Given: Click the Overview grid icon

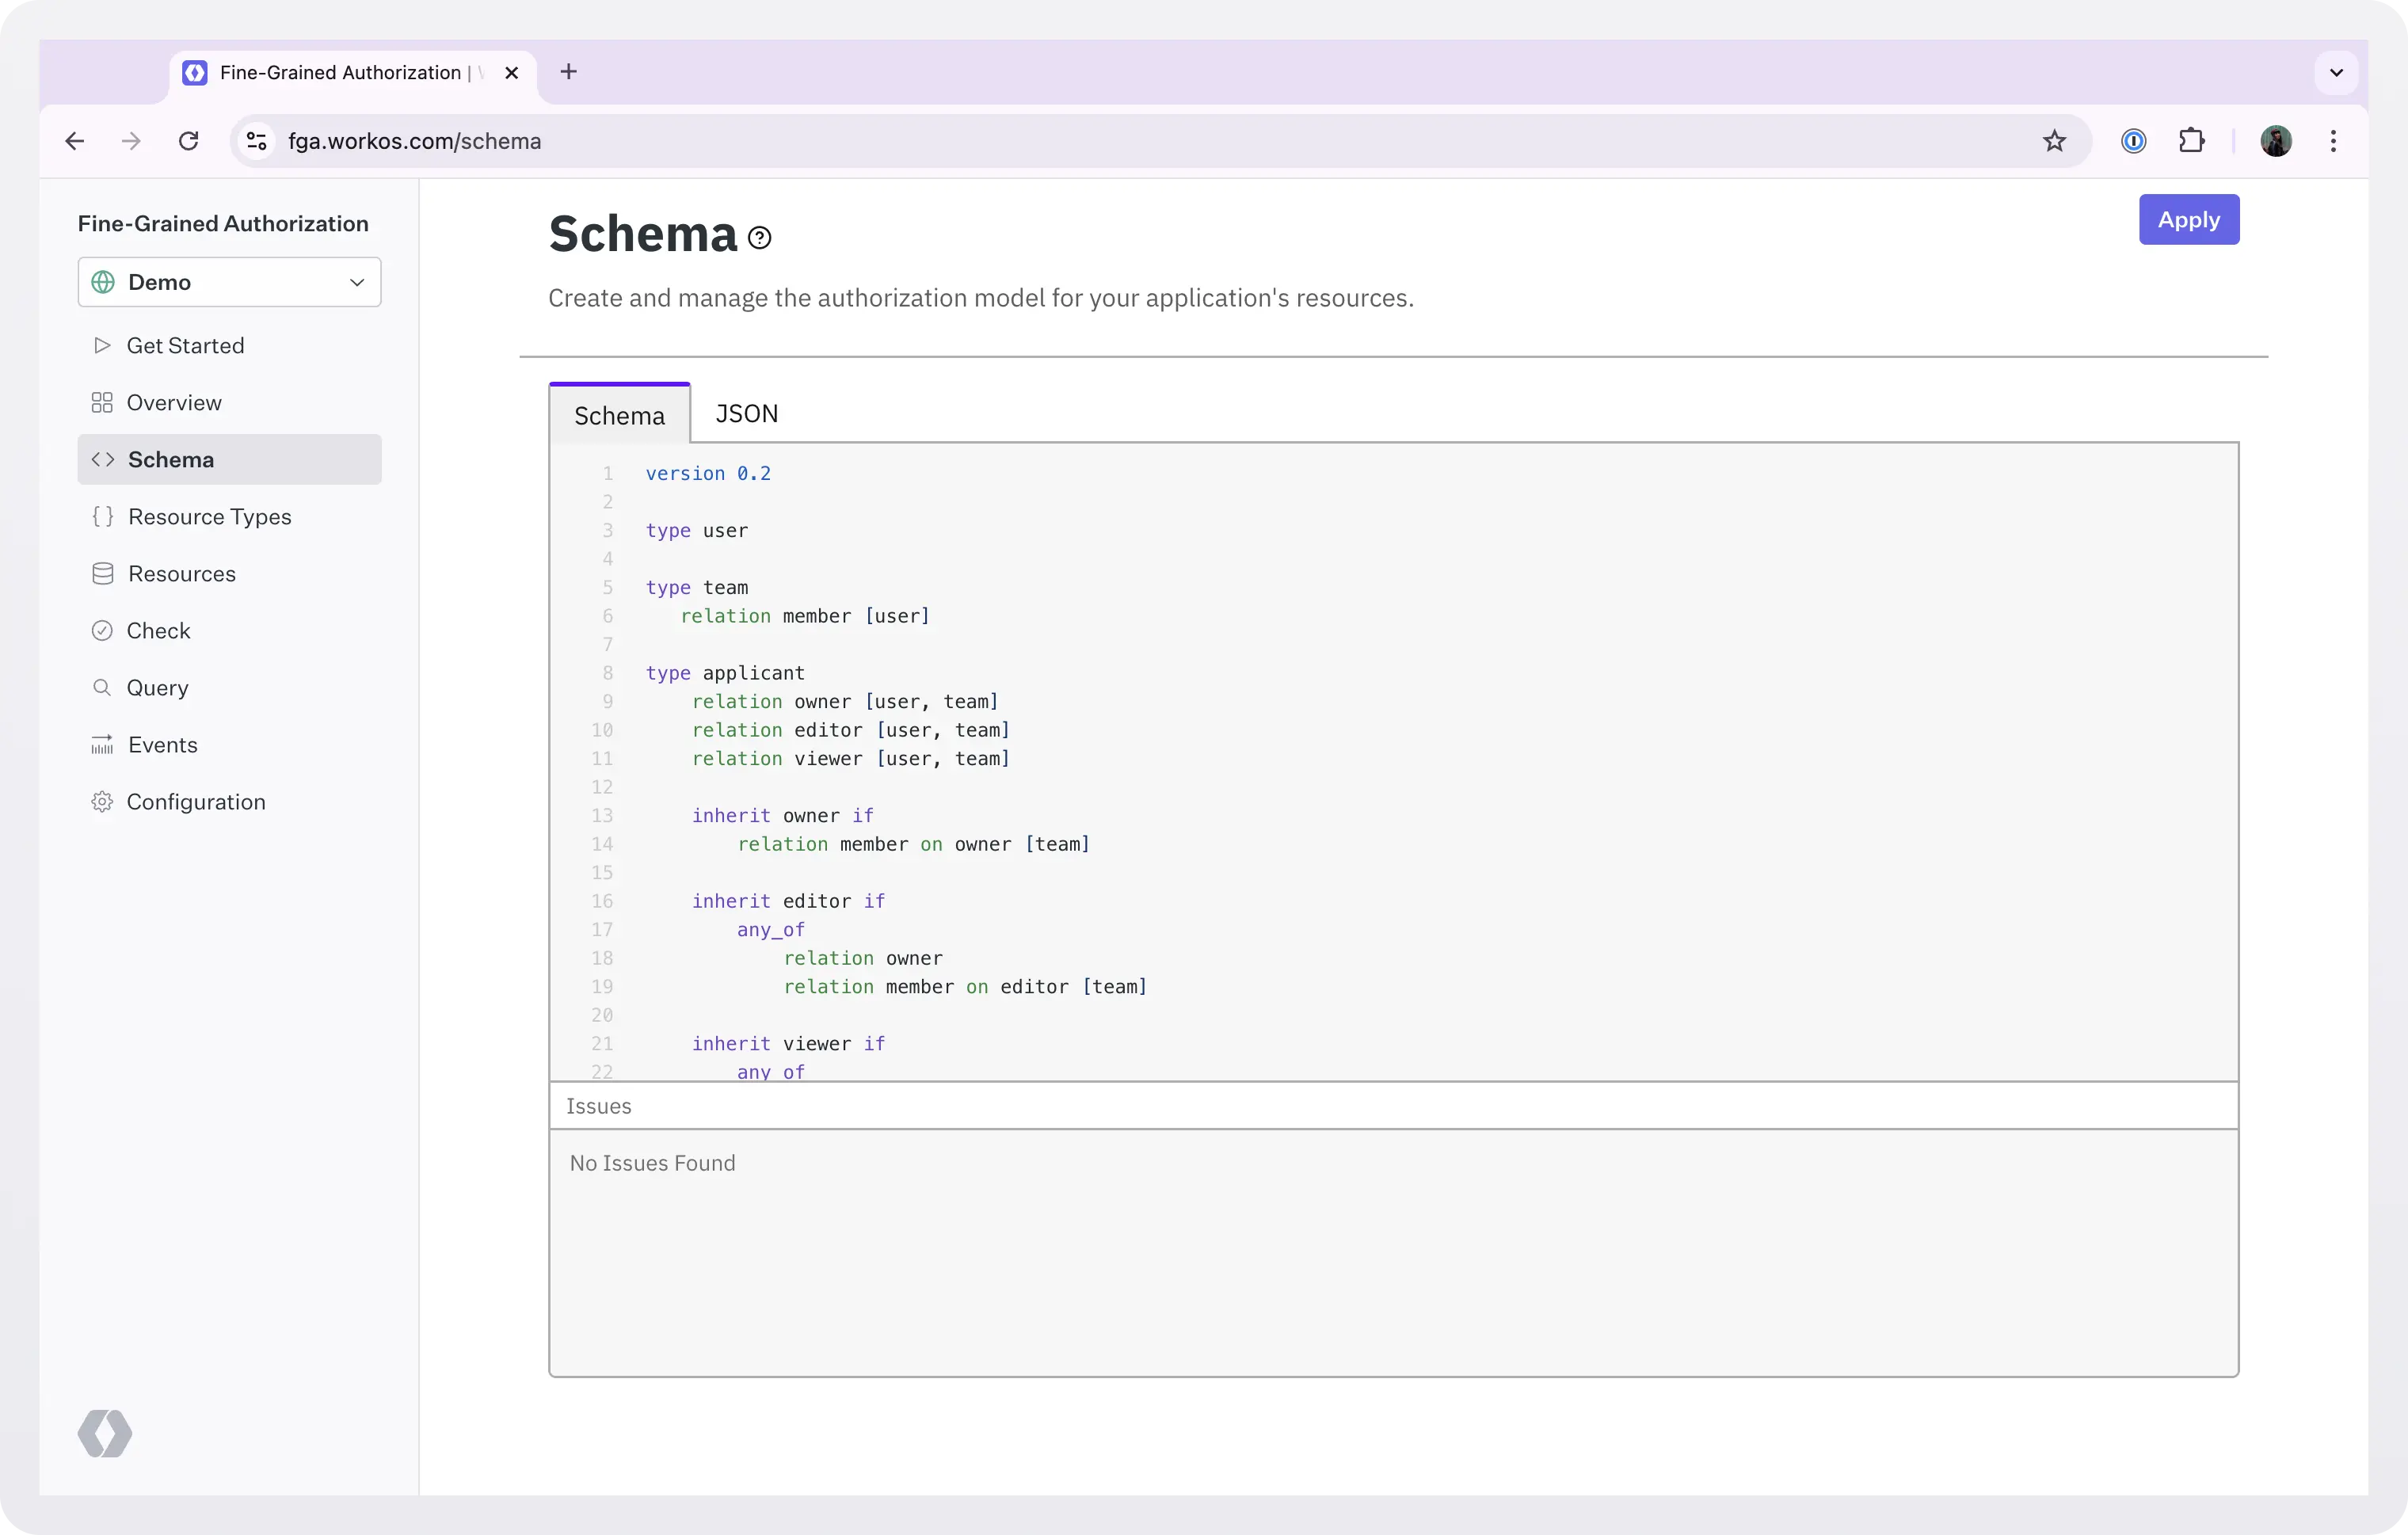Looking at the screenshot, I should [101, 403].
